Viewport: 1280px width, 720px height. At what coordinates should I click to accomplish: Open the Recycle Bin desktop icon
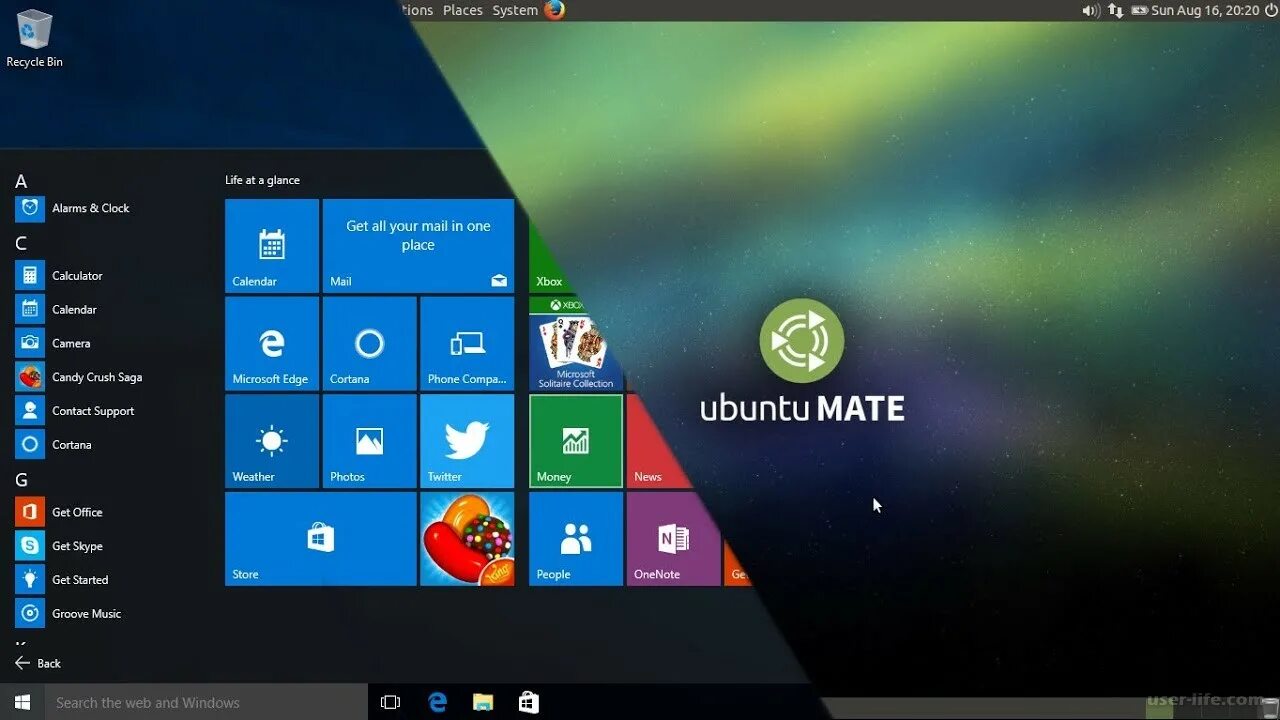coord(35,39)
